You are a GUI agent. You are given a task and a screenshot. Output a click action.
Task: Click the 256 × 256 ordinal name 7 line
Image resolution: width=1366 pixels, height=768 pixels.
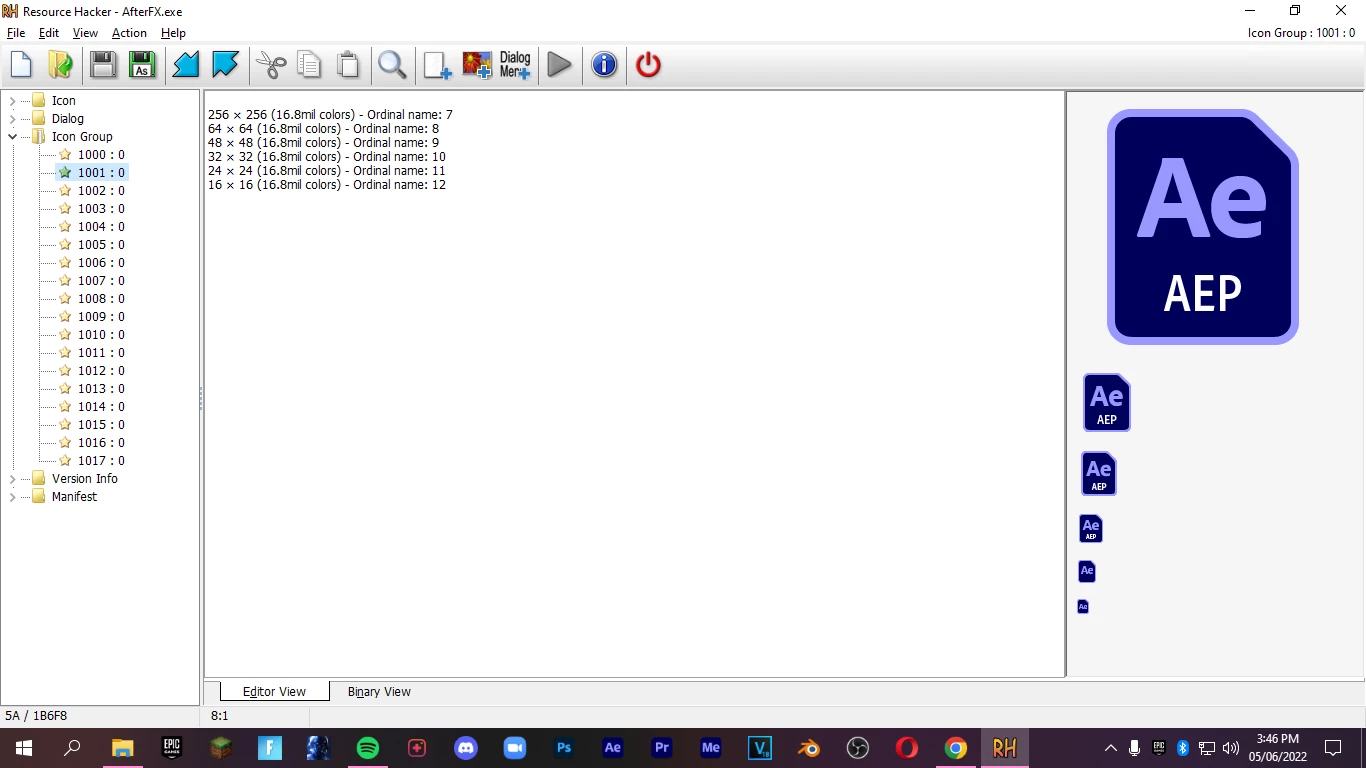[x=330, y=115]
